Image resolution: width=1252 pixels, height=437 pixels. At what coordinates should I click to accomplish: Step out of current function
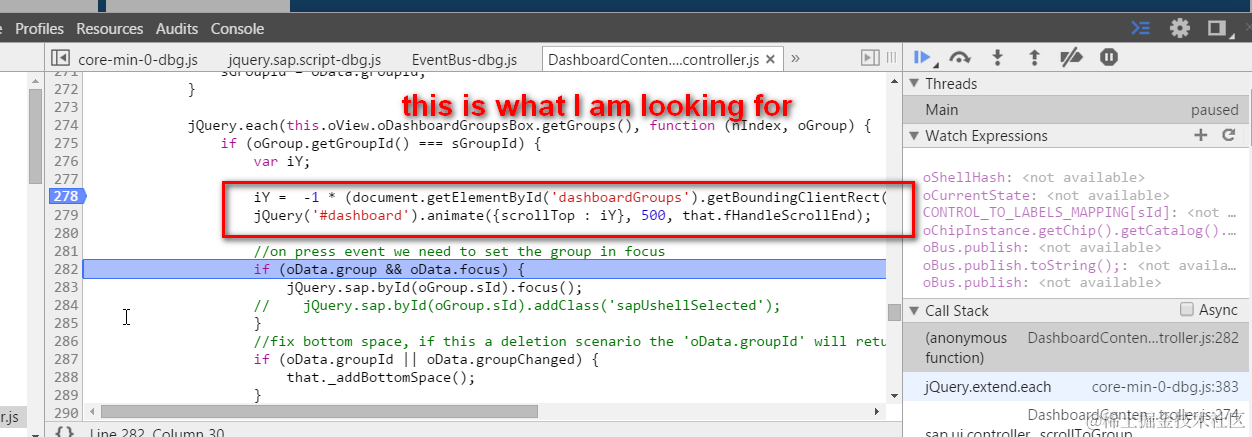[1034, 58]
